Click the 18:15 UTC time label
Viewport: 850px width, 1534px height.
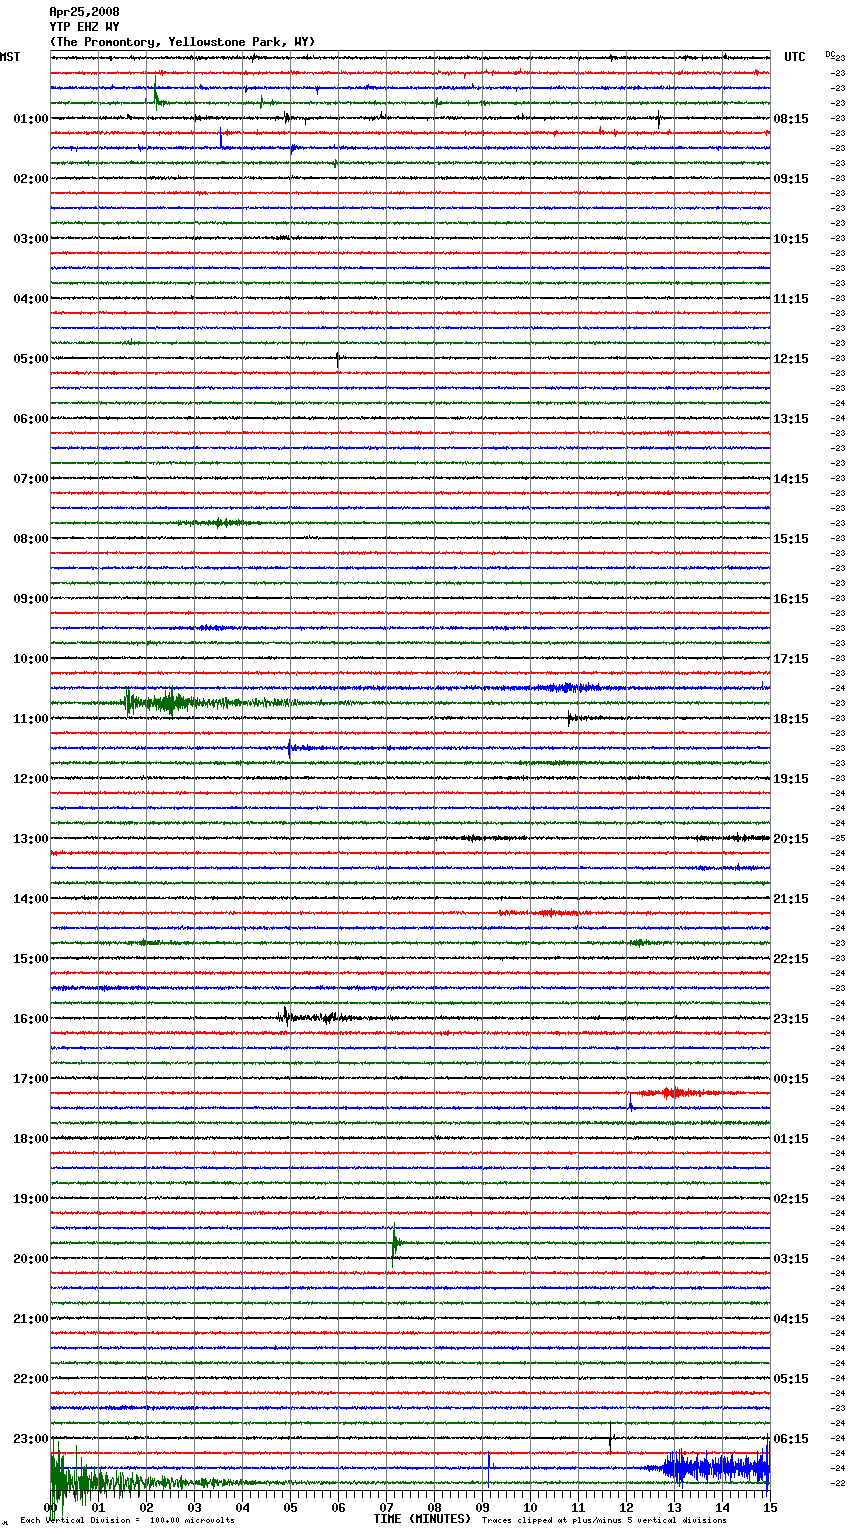pos(791,719)
